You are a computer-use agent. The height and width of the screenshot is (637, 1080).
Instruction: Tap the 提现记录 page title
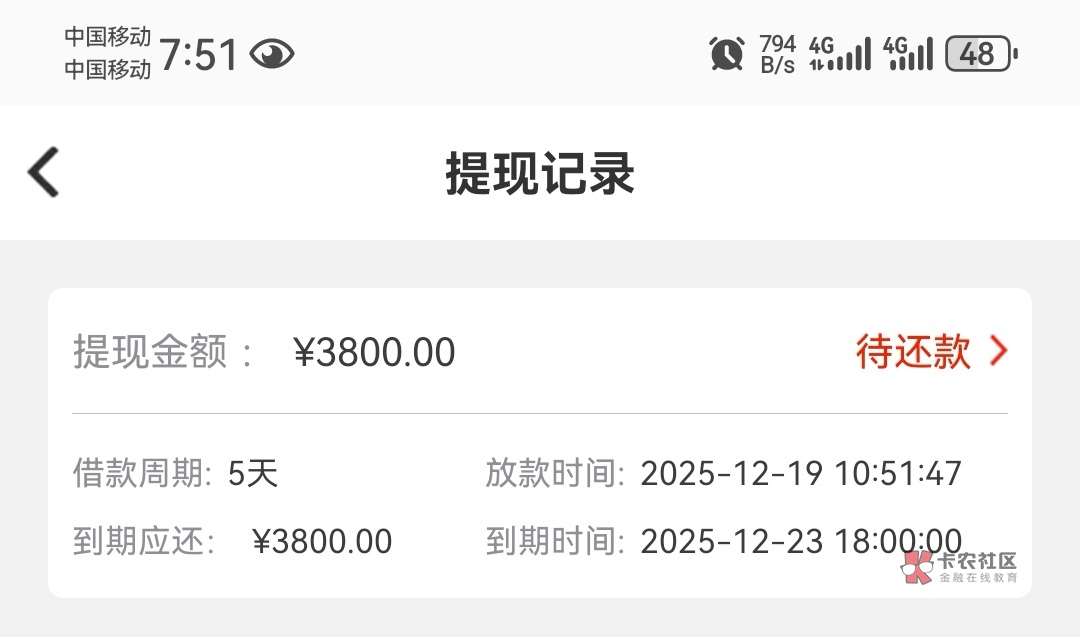tap(540, 174)
